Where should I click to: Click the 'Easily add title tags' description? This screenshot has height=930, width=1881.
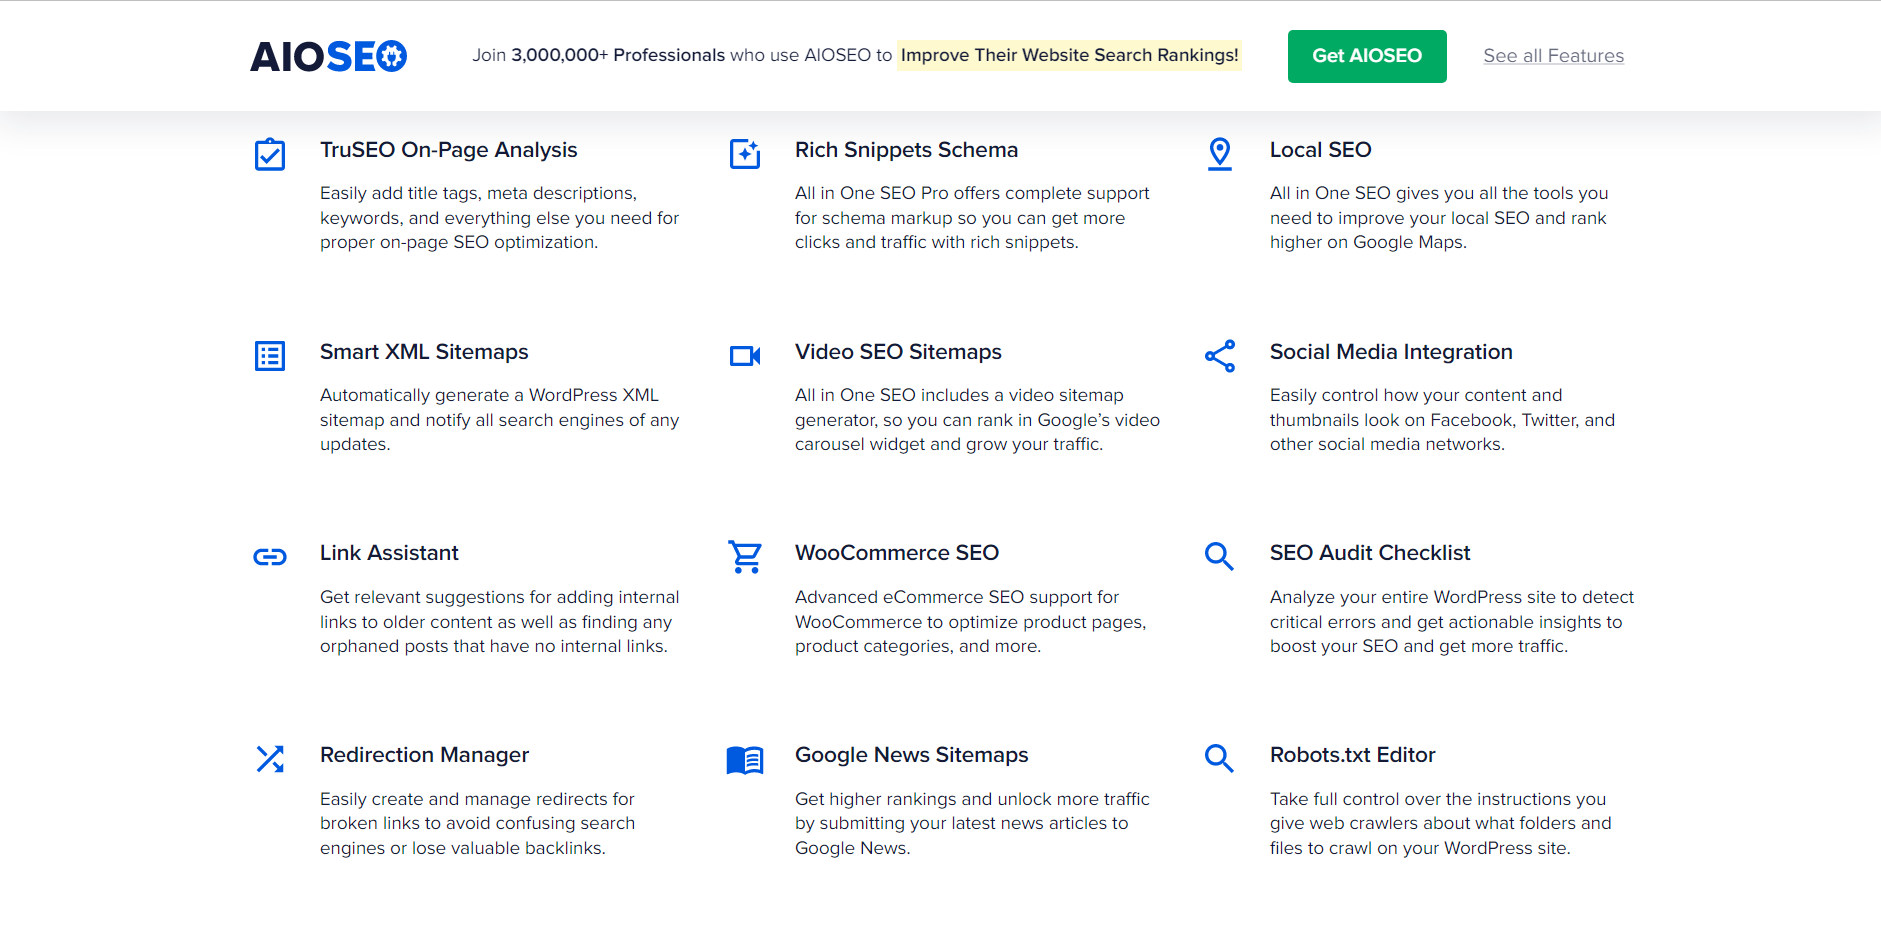pos(499,218)
